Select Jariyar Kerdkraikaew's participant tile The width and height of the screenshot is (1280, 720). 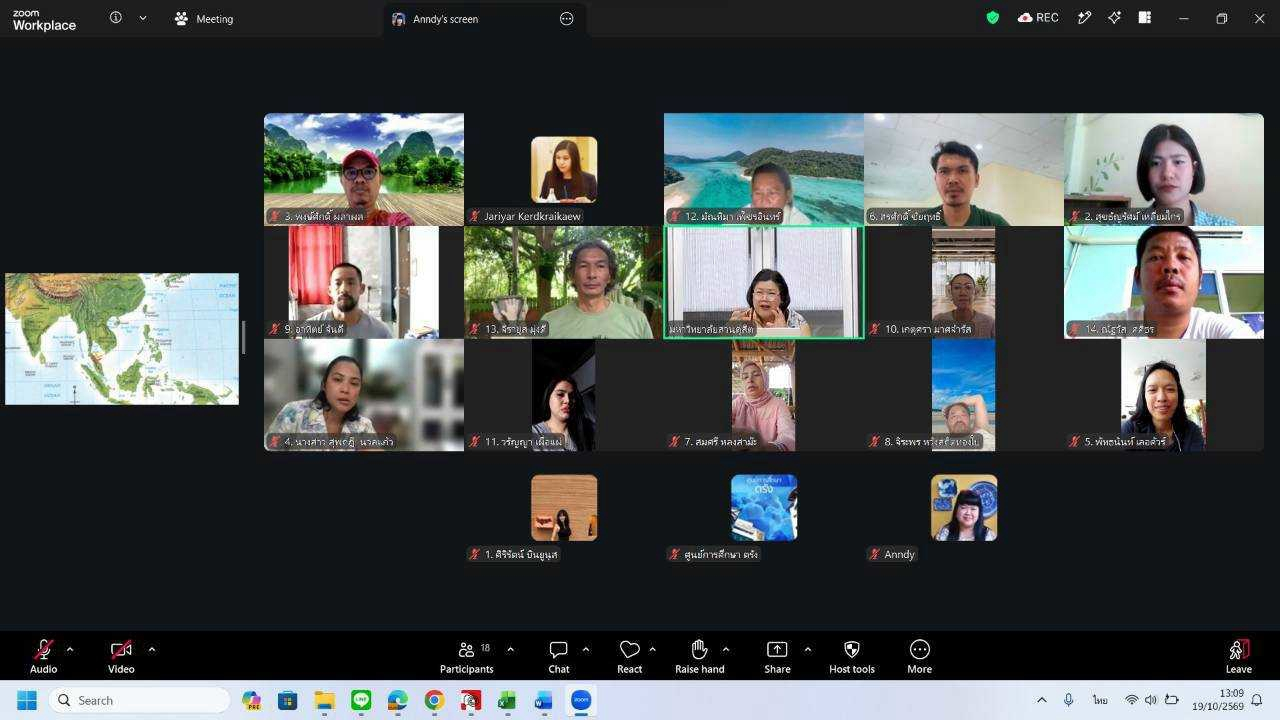click(564, 169)
